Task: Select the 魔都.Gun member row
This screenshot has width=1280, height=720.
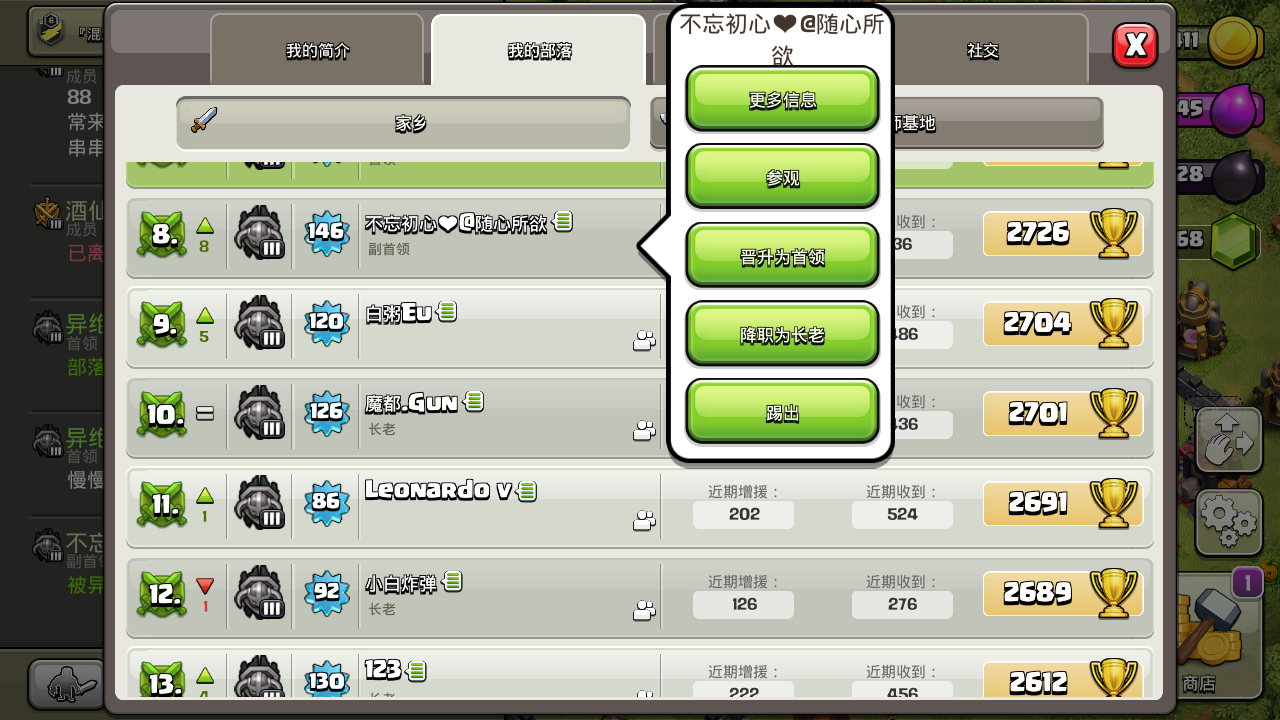Action: pyautogui.click(x=640, y=413)
